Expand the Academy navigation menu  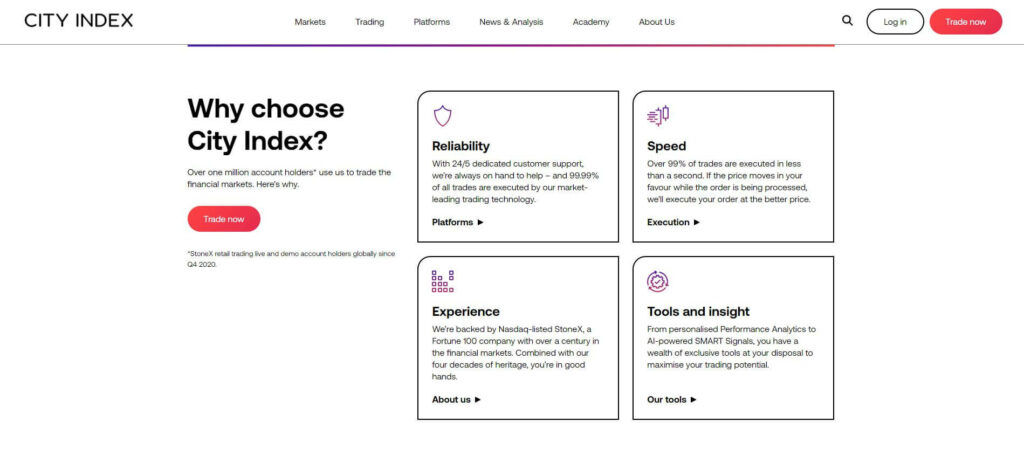click(x=591, y=22)
